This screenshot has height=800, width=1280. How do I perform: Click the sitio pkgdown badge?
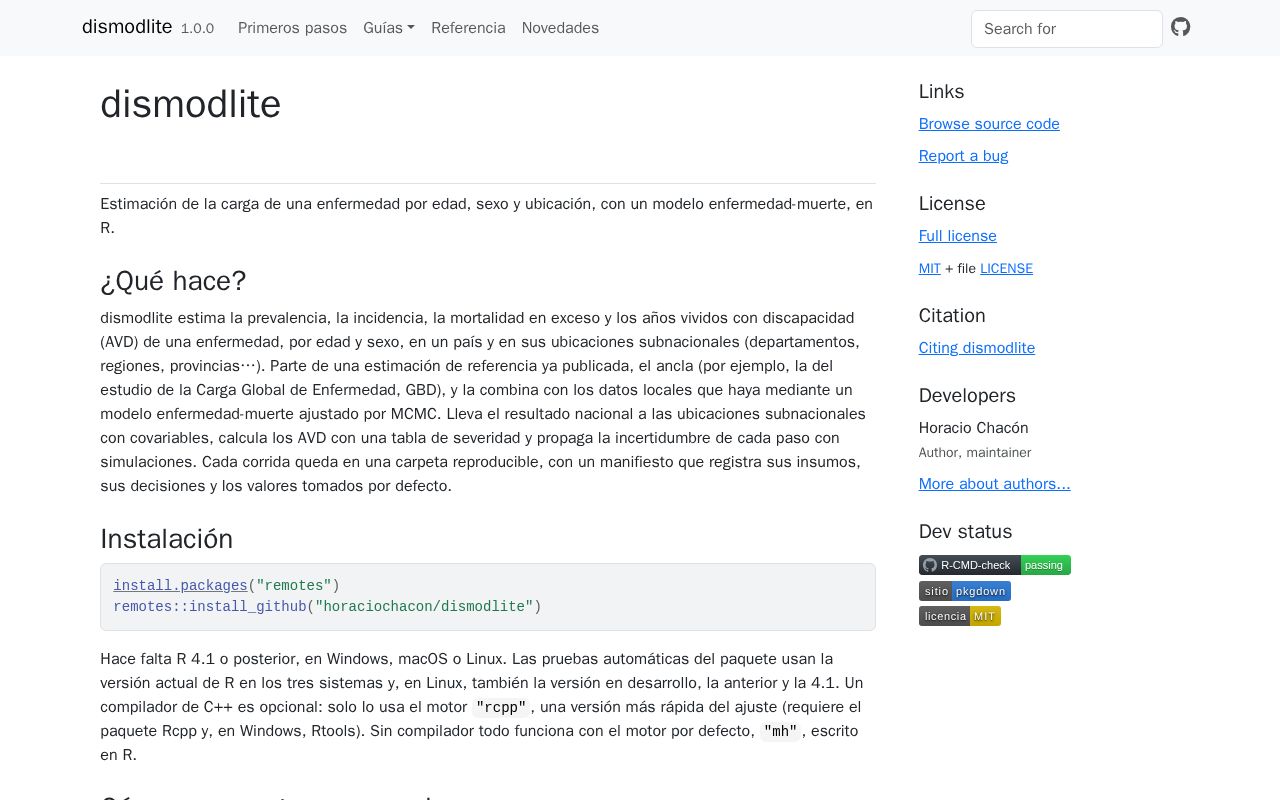tap(964, 591)
